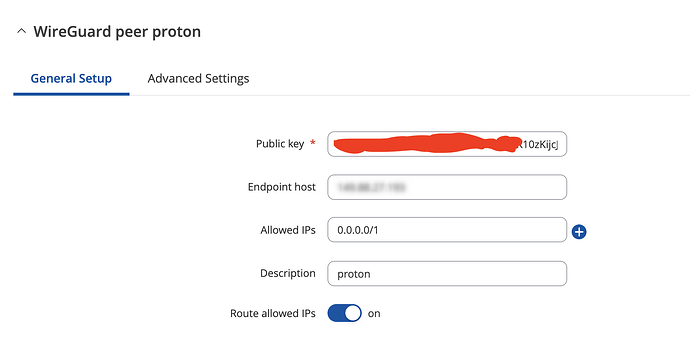Collapse the WireGuard peer proton section
This screenshot has height=361, width=690.
pos(21,31)
